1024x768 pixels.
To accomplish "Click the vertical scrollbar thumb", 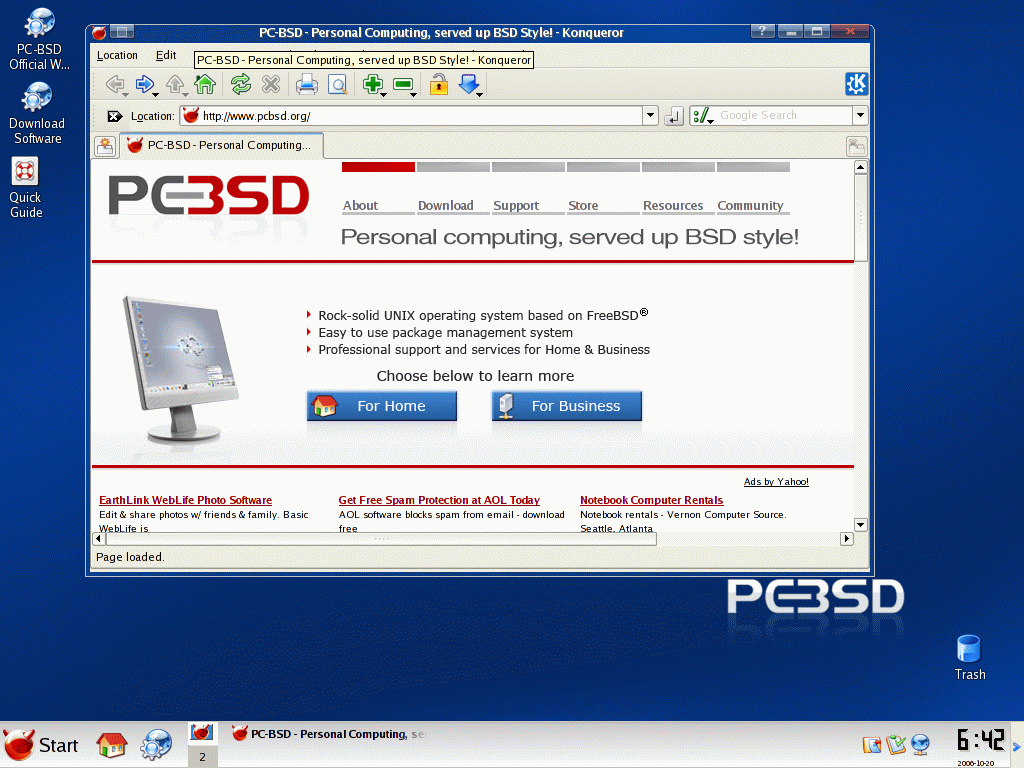I will pos(861,218).
